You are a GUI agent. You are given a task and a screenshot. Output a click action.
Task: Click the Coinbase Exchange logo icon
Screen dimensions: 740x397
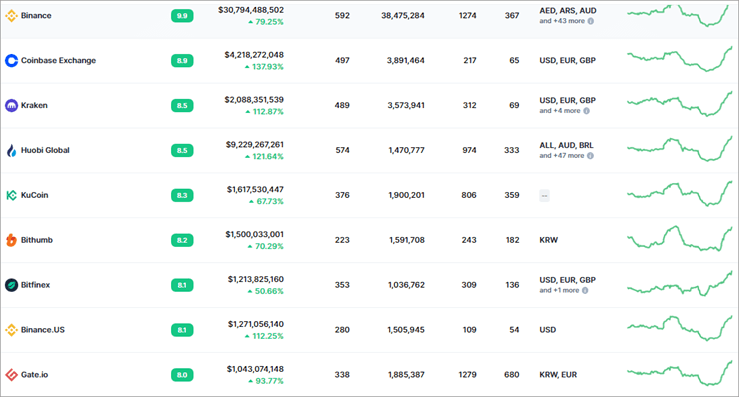pyautogui.click(x=11, y=60)
